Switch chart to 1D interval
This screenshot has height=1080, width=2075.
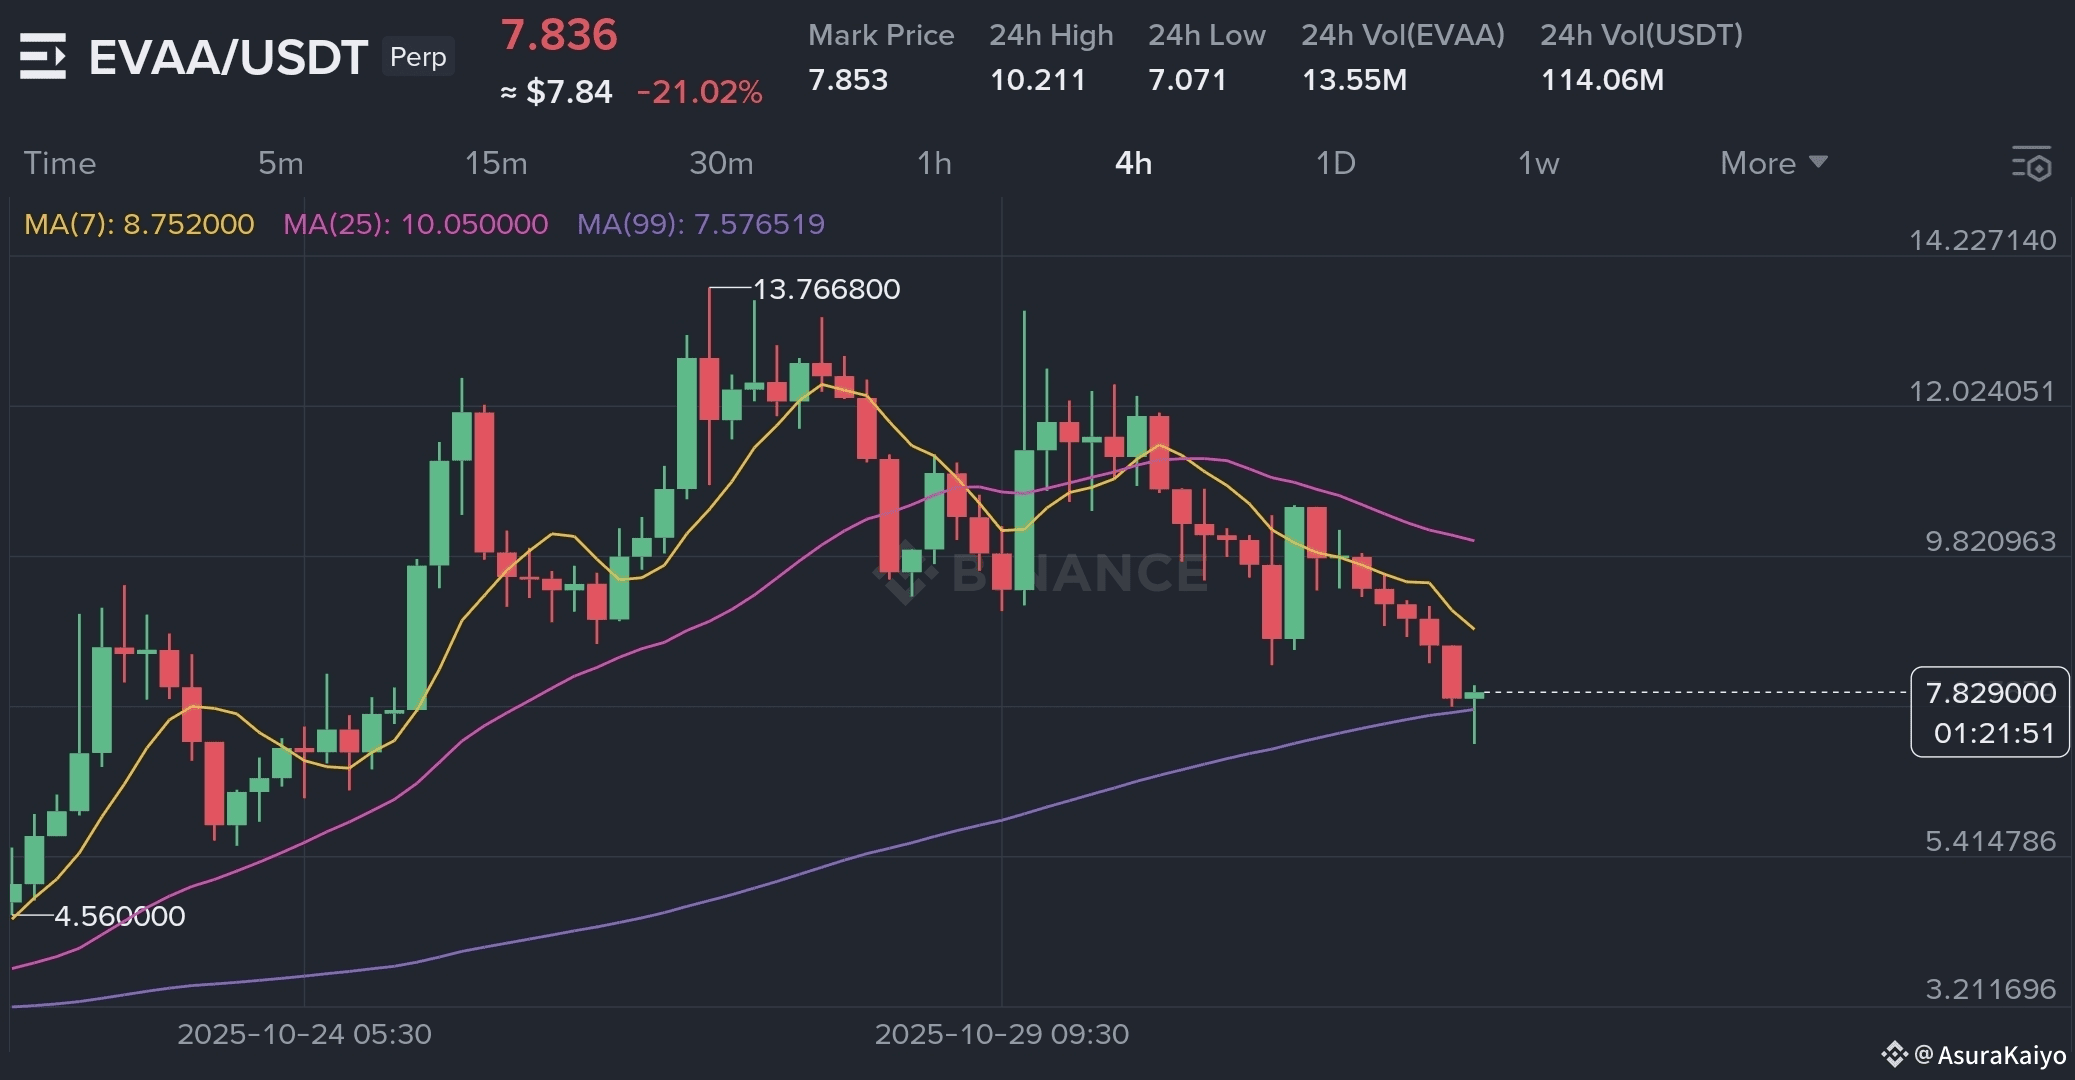(1335, 163)
